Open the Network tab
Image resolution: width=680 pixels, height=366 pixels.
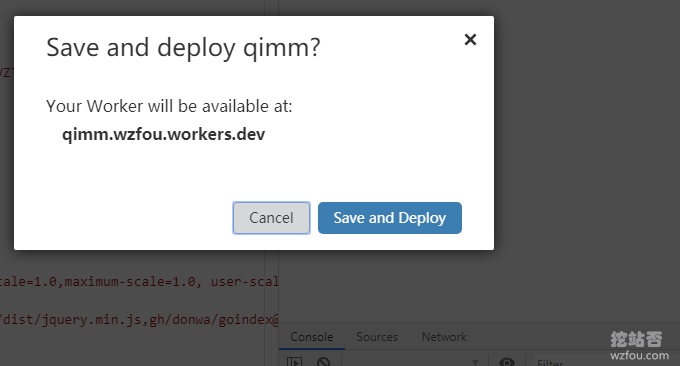(x=444, y=337)
